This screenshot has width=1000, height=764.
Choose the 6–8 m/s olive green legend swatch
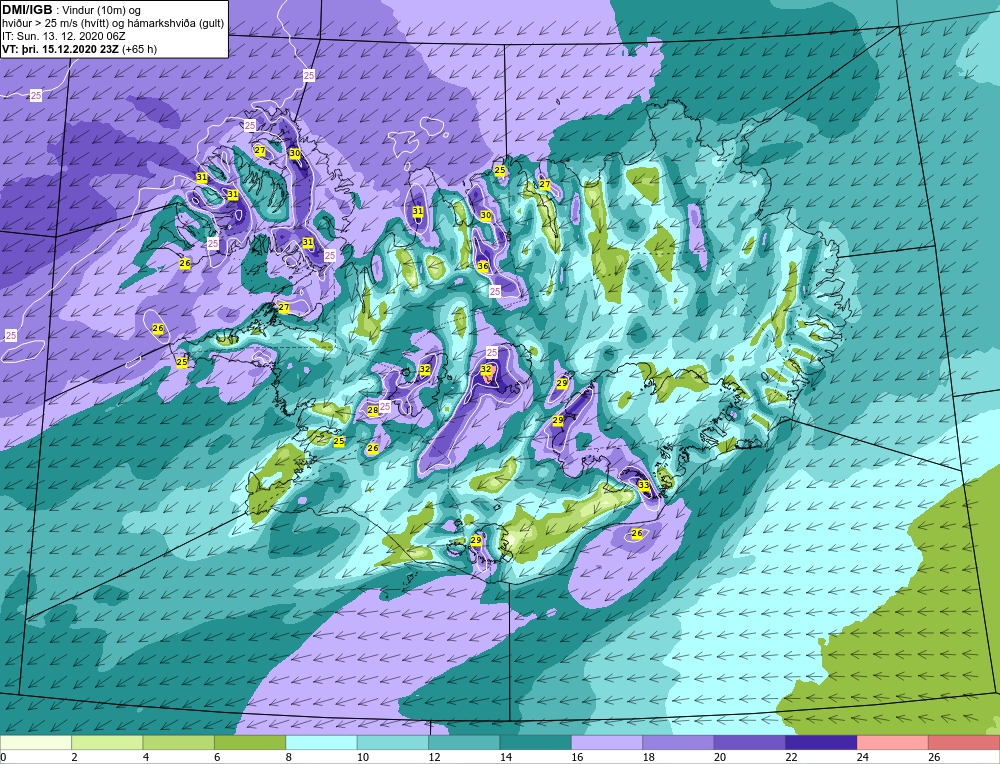(250, 742)
